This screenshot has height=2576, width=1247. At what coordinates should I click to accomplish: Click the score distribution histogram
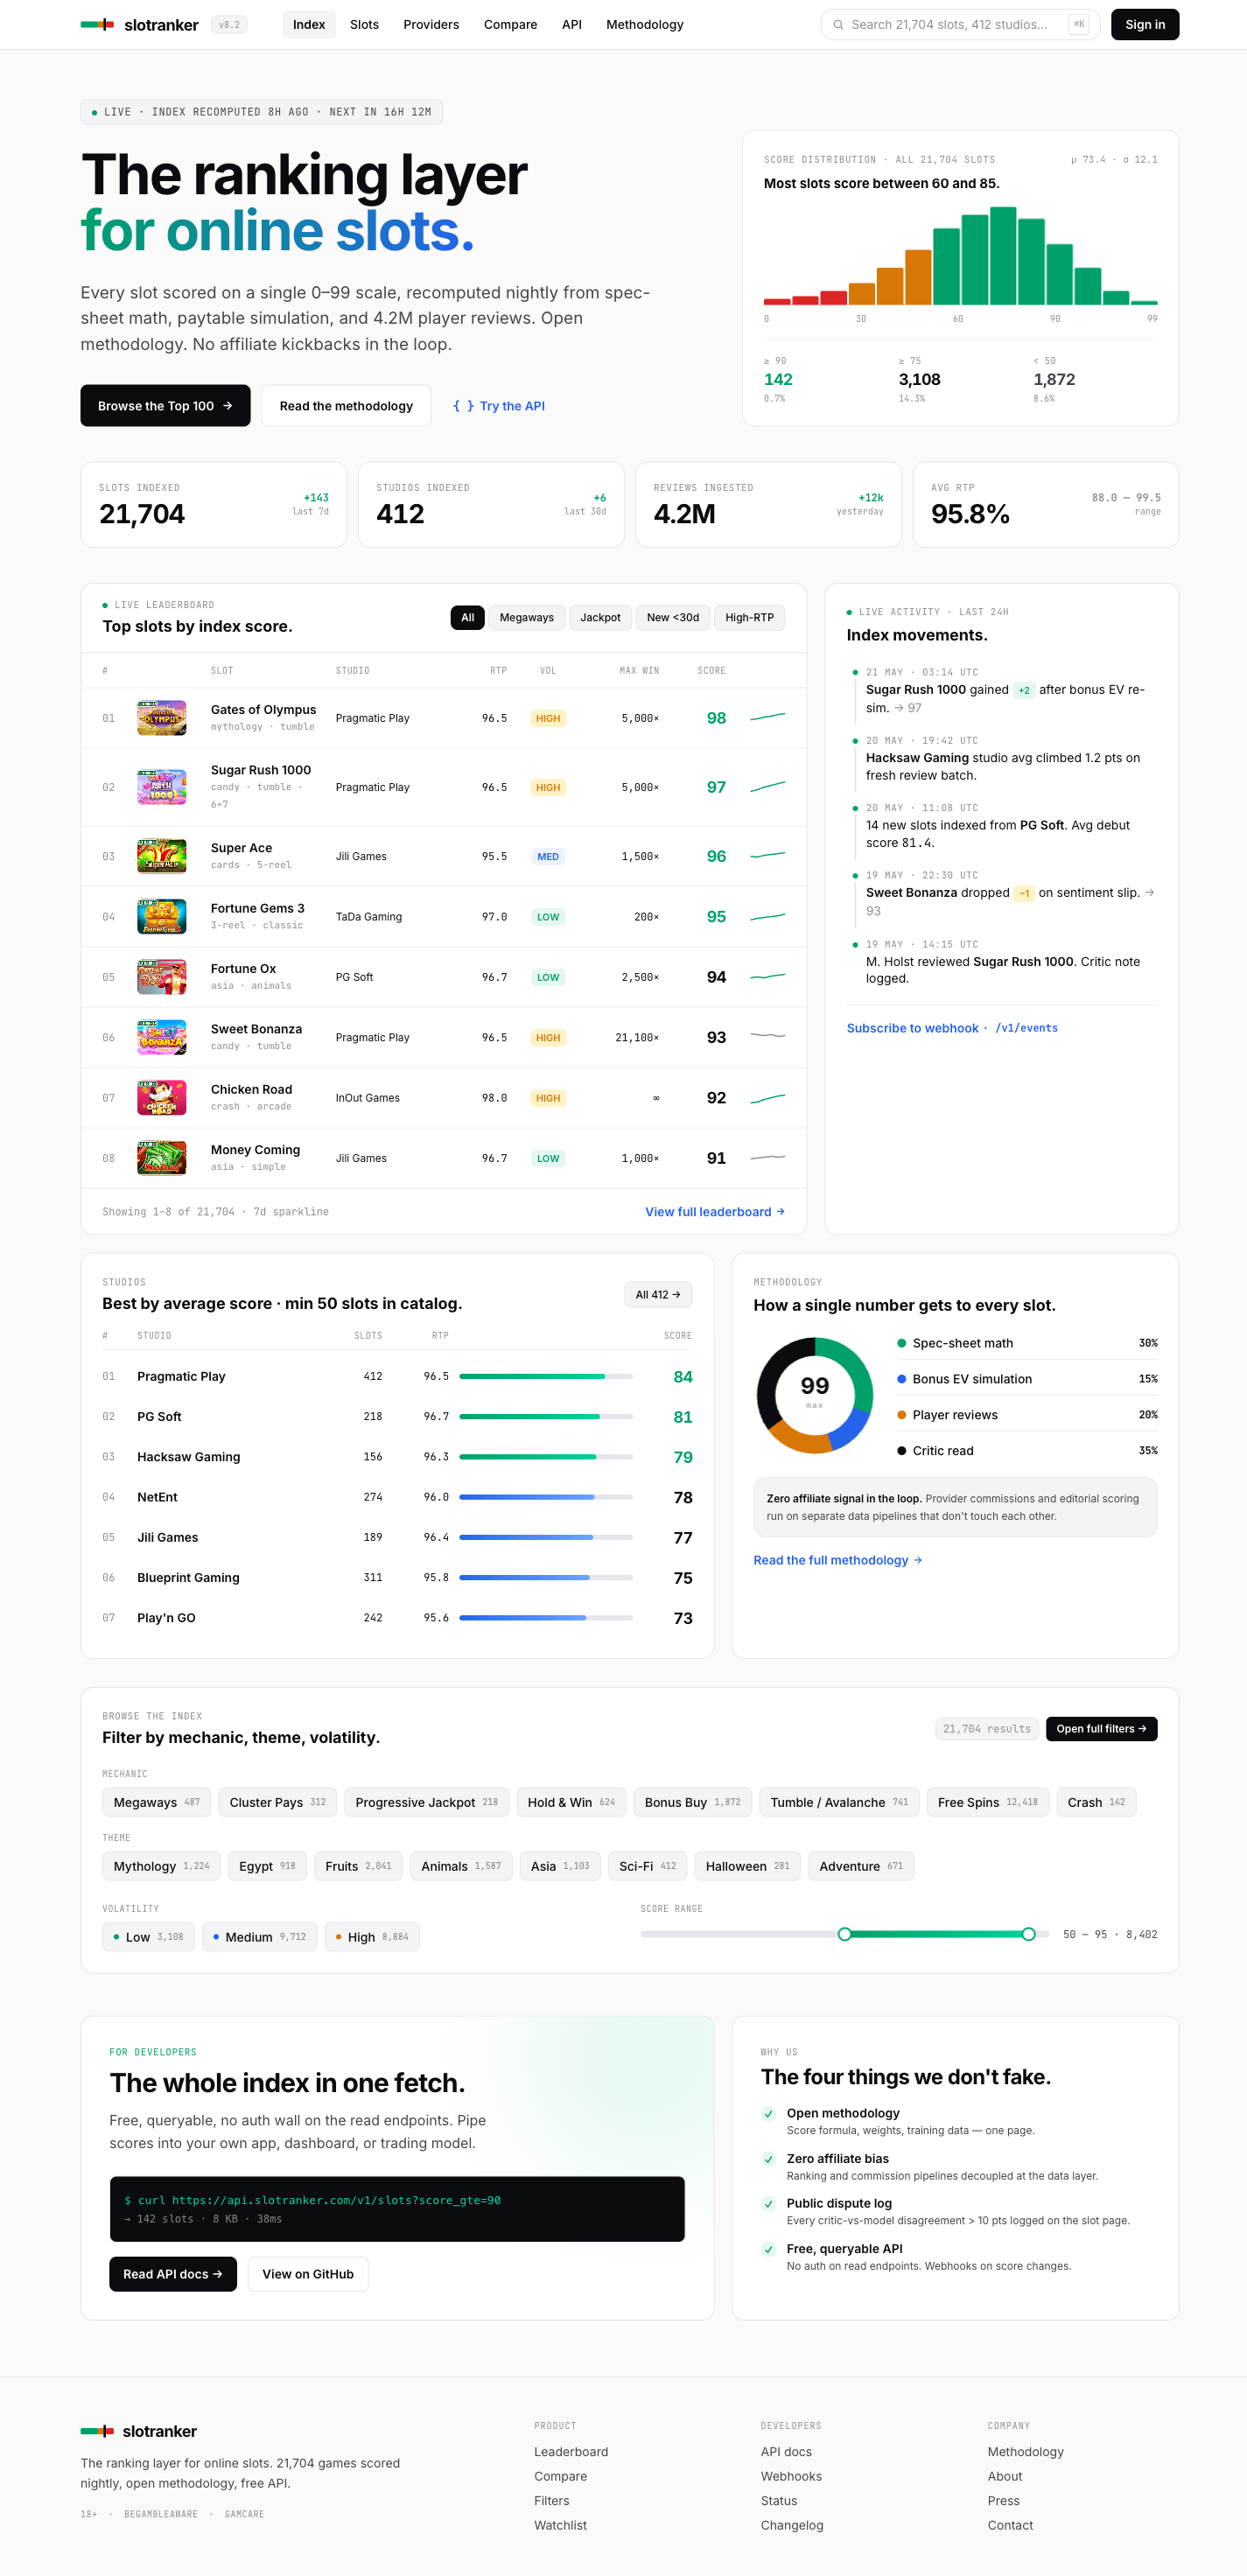point(960,256)
